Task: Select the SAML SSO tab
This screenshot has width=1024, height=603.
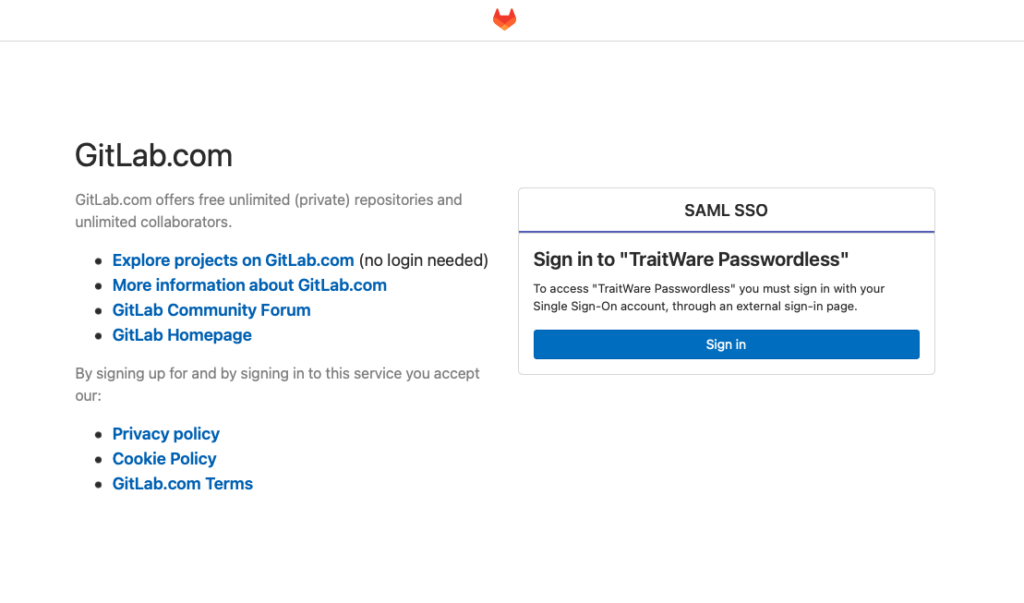Action: click(x=726, y=210)
